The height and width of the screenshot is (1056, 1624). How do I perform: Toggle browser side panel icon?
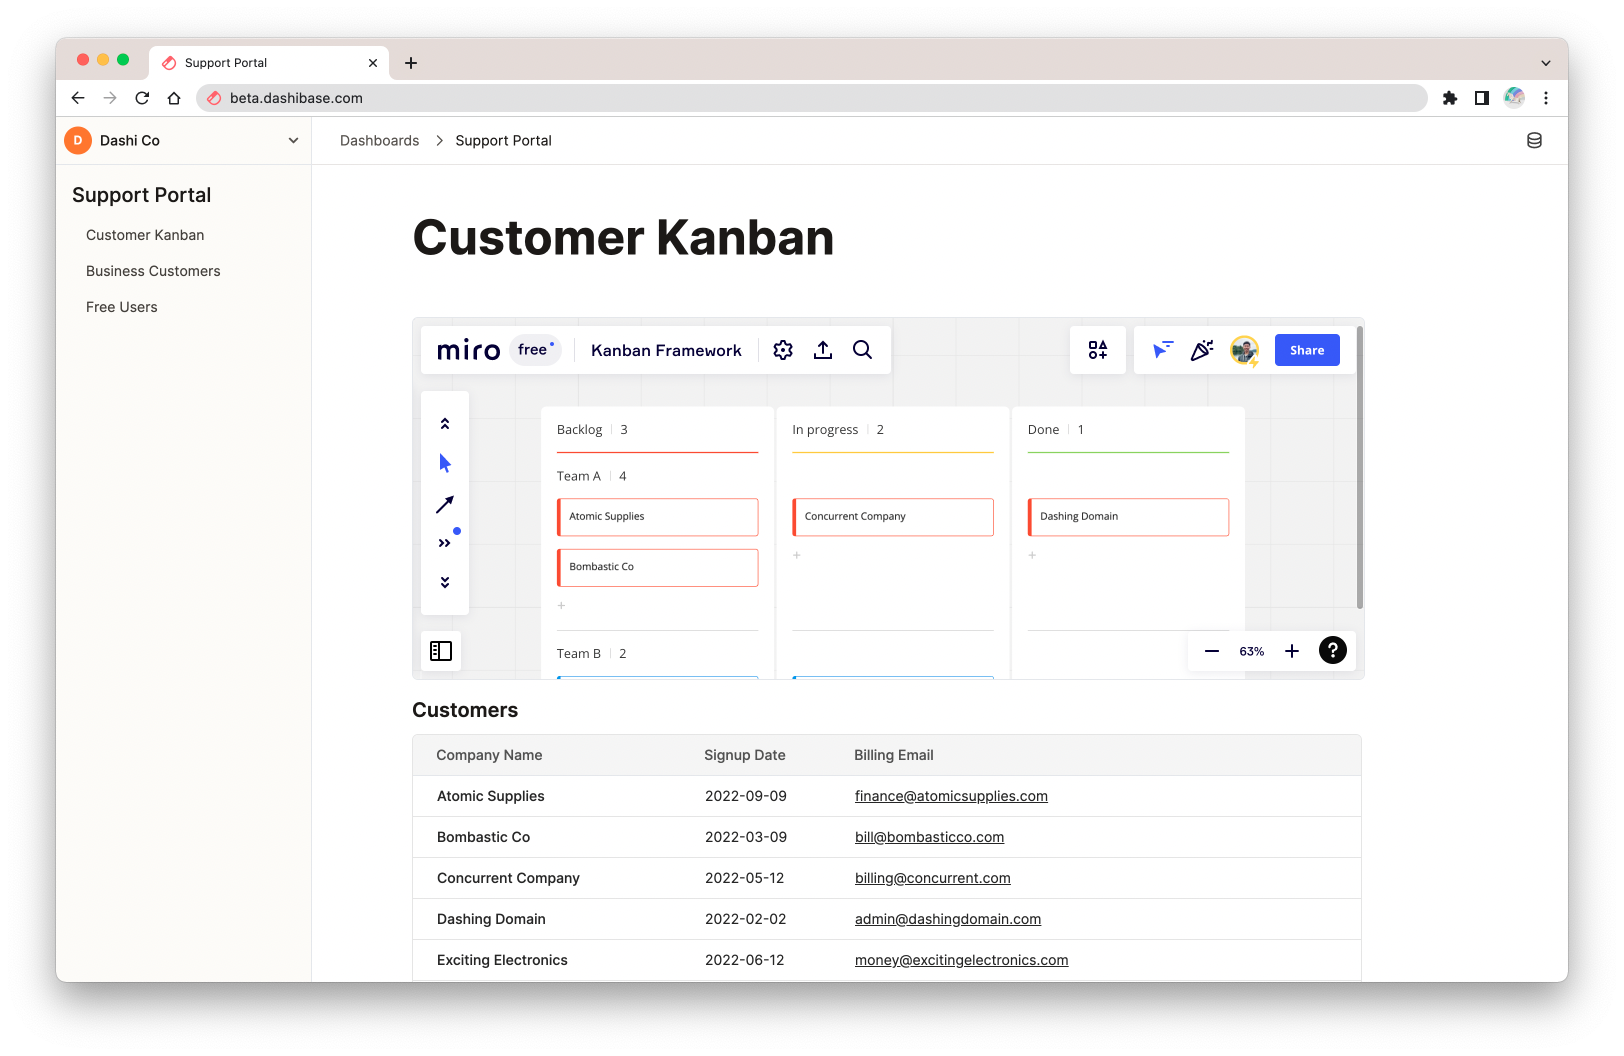1482,98
